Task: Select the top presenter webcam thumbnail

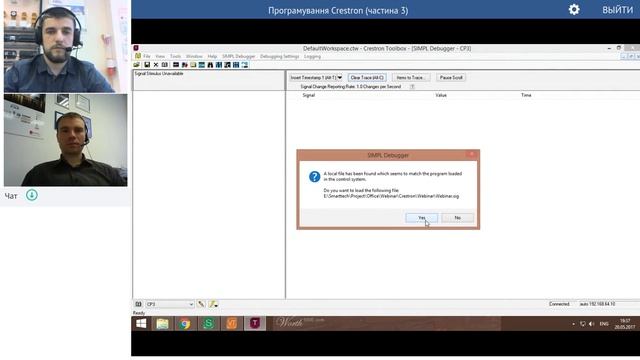Action: point(65,46)
